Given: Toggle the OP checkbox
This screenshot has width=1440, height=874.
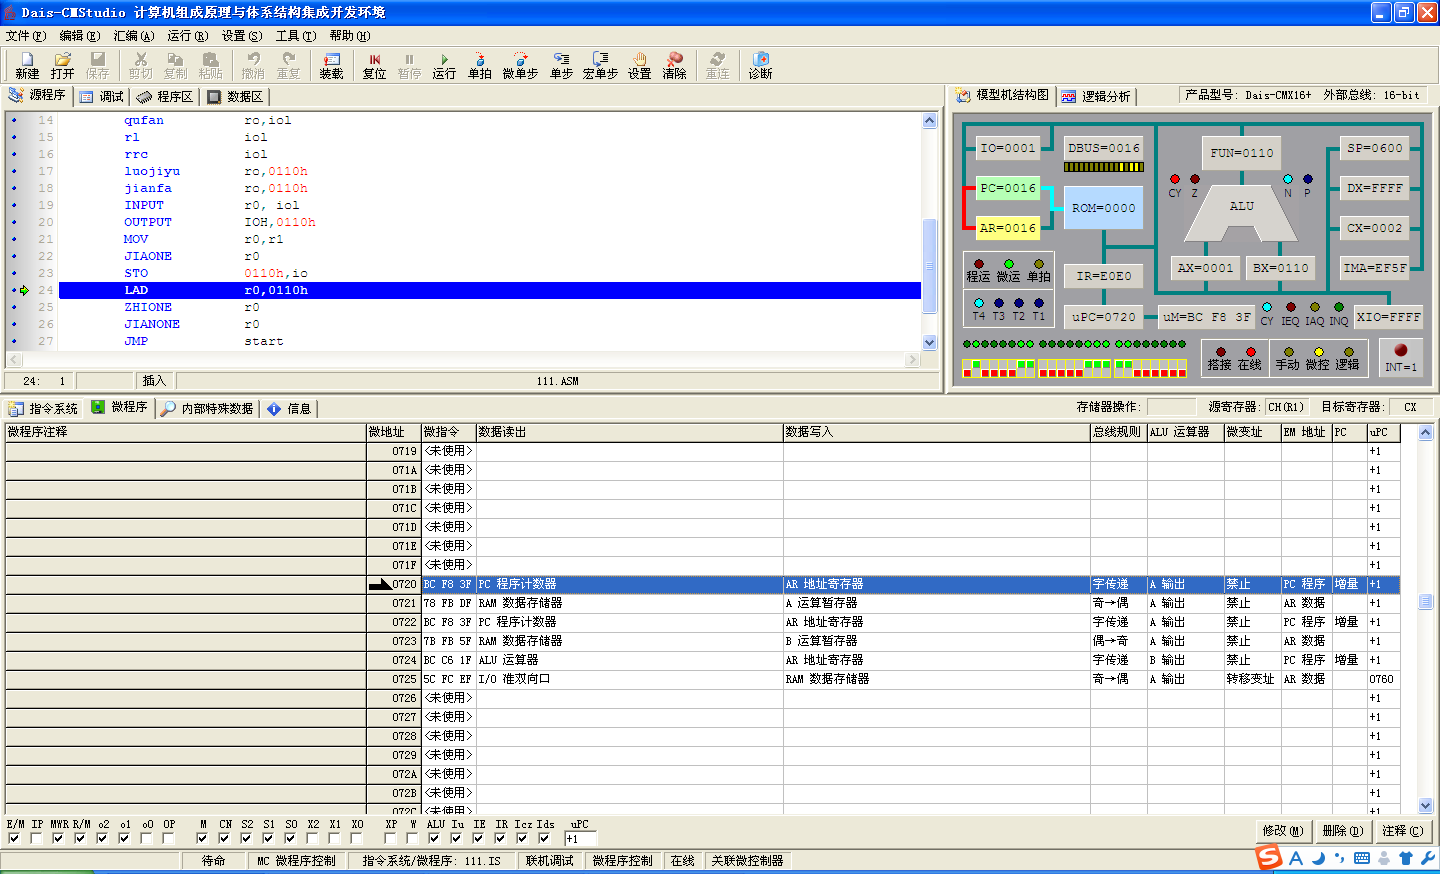Looking at the screenshot, I should click(168, 838).
